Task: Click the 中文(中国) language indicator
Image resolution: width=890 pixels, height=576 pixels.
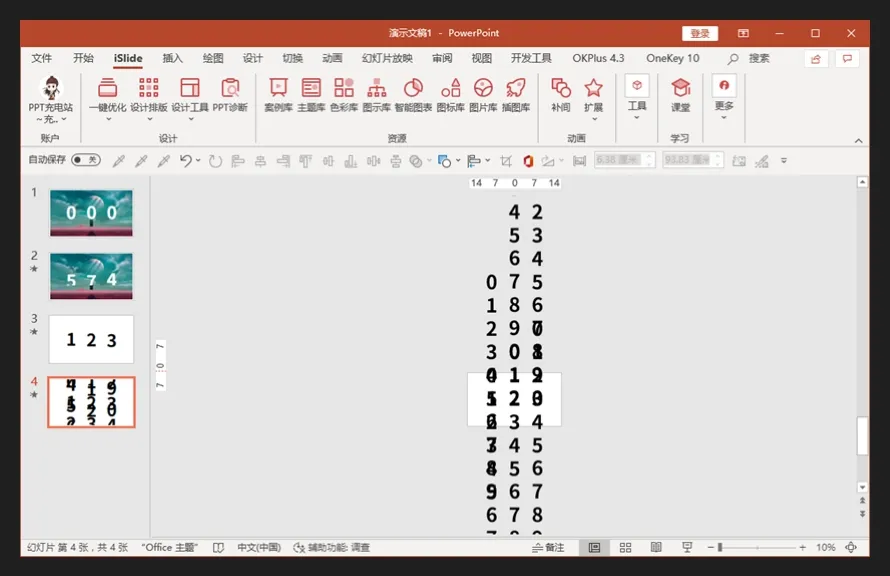Action: 259,547
